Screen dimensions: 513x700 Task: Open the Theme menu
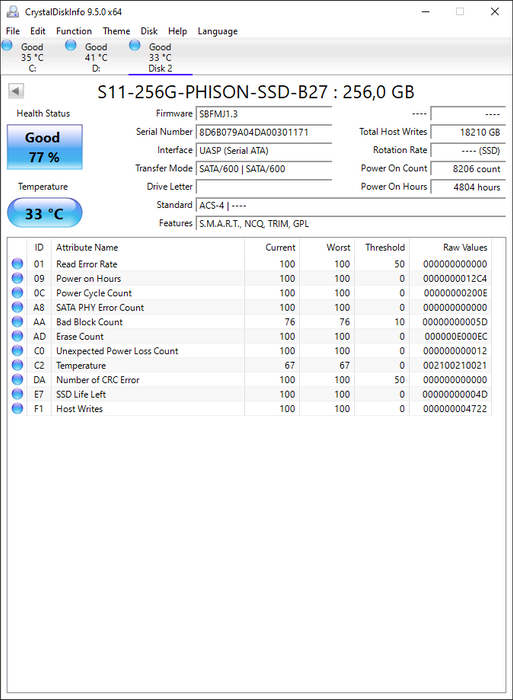[117, 31]
